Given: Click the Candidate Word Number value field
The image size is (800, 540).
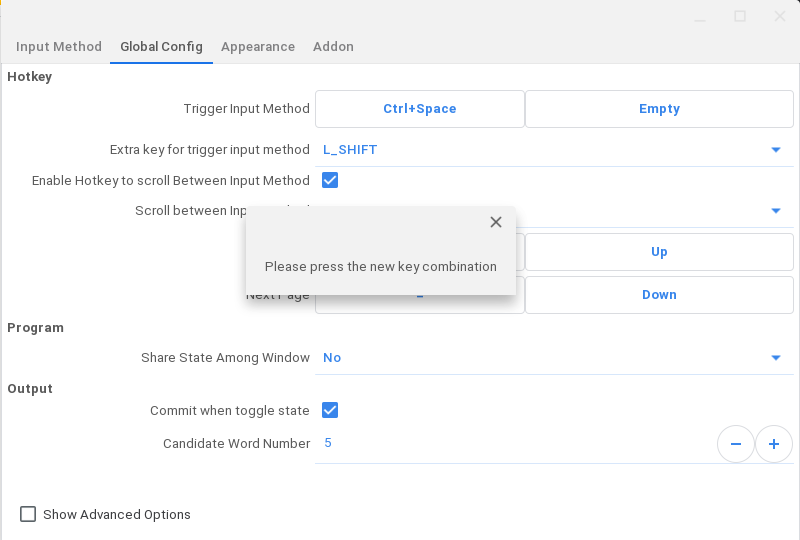Looking at the screenshot, I should [500, 443].
